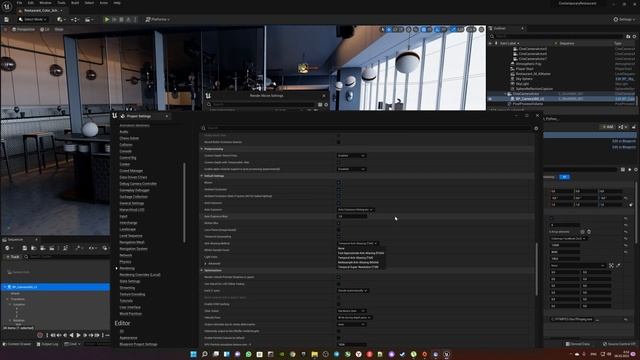Toggle Custom Depth with TemporalAA Jitter checkbox
Viewport: 640px width, 360px height.
pyautogui.click(x=338, y=162)
